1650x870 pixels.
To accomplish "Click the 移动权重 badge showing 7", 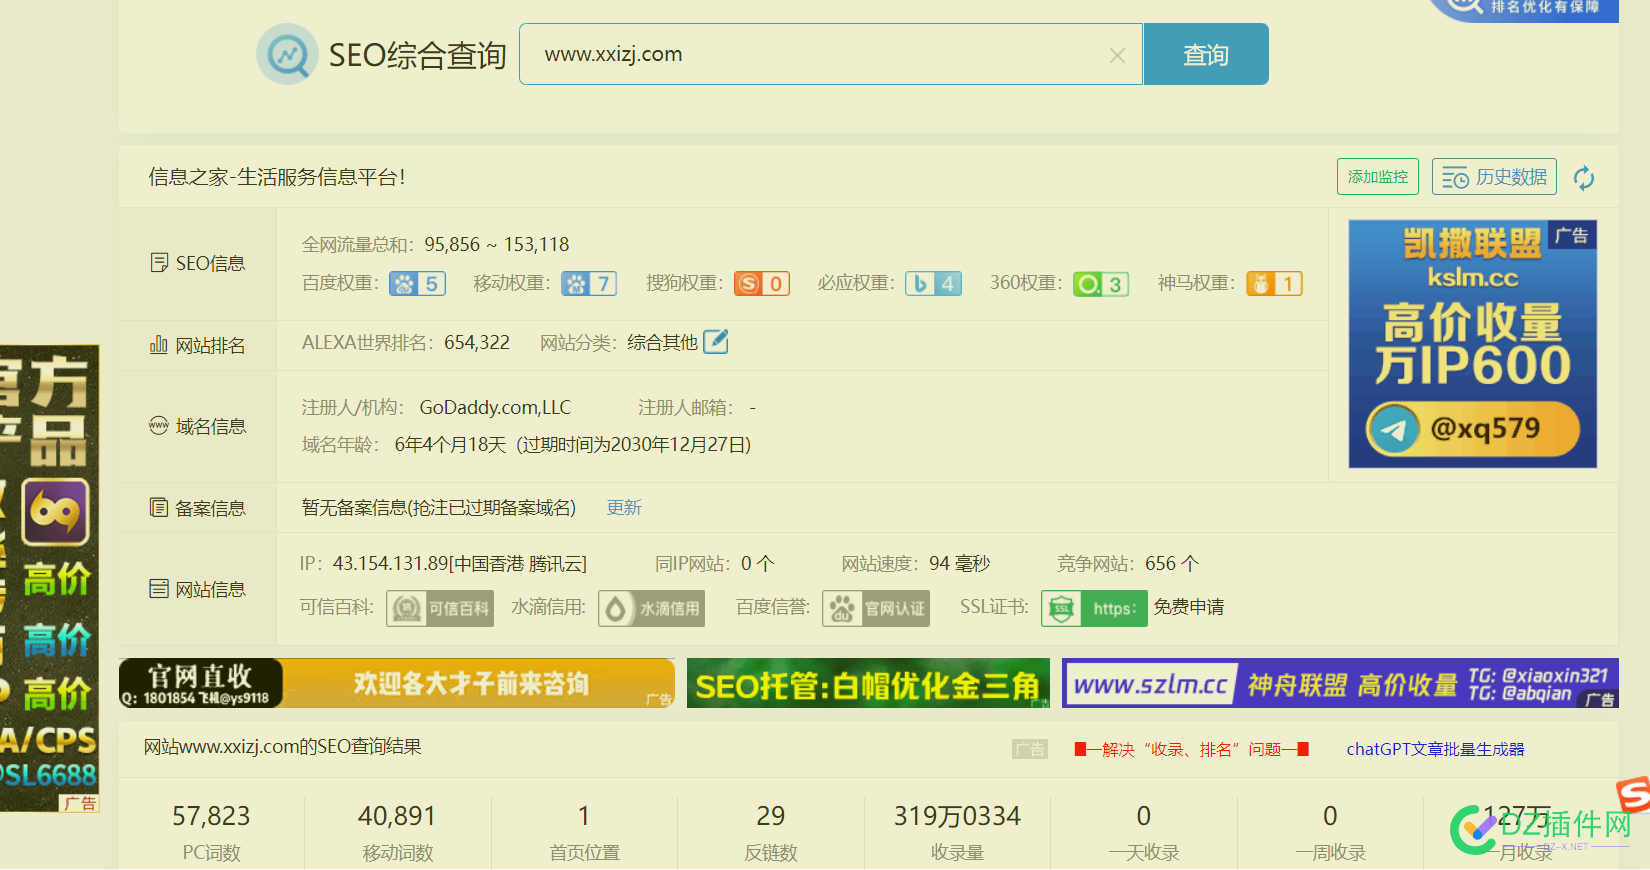I will (589, 284).
